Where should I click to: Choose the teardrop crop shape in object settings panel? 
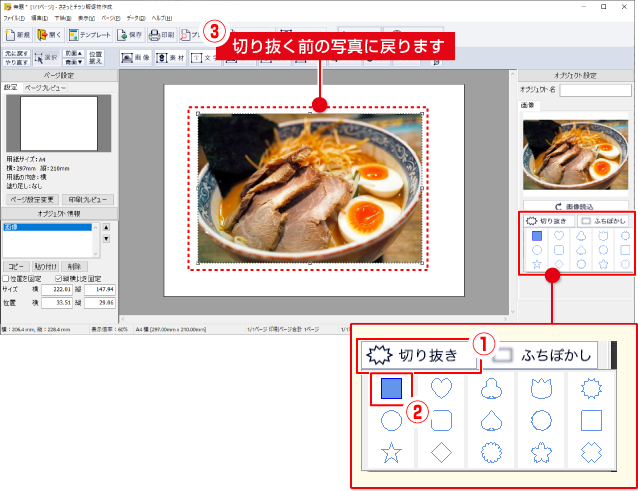point(581,250)
